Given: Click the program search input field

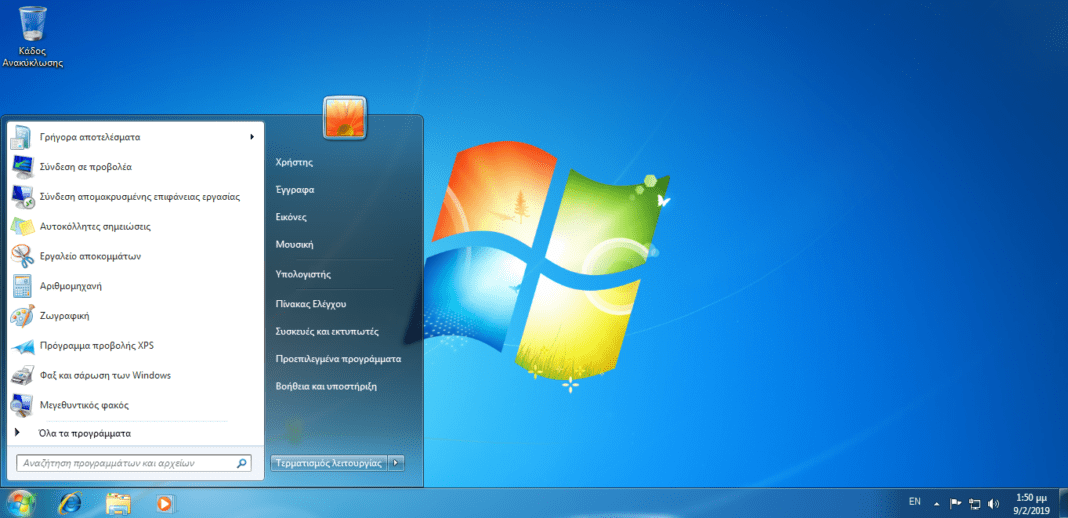Looking at the screenshot, I should click(x=134, y=464).
